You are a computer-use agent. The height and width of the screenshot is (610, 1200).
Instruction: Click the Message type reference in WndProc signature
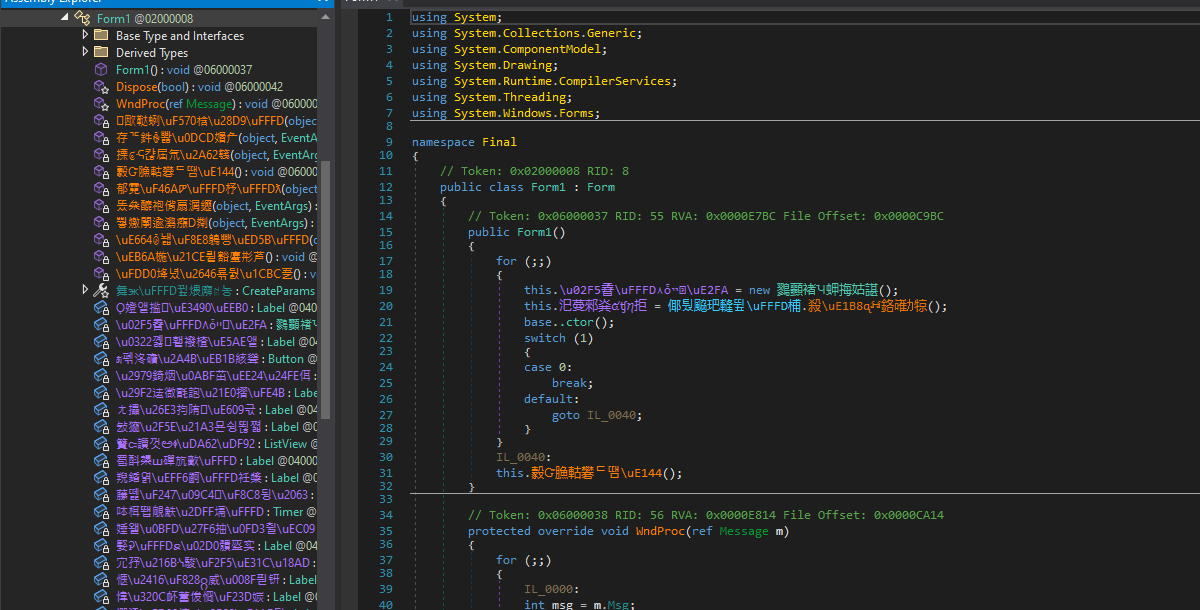pos(744,531)
